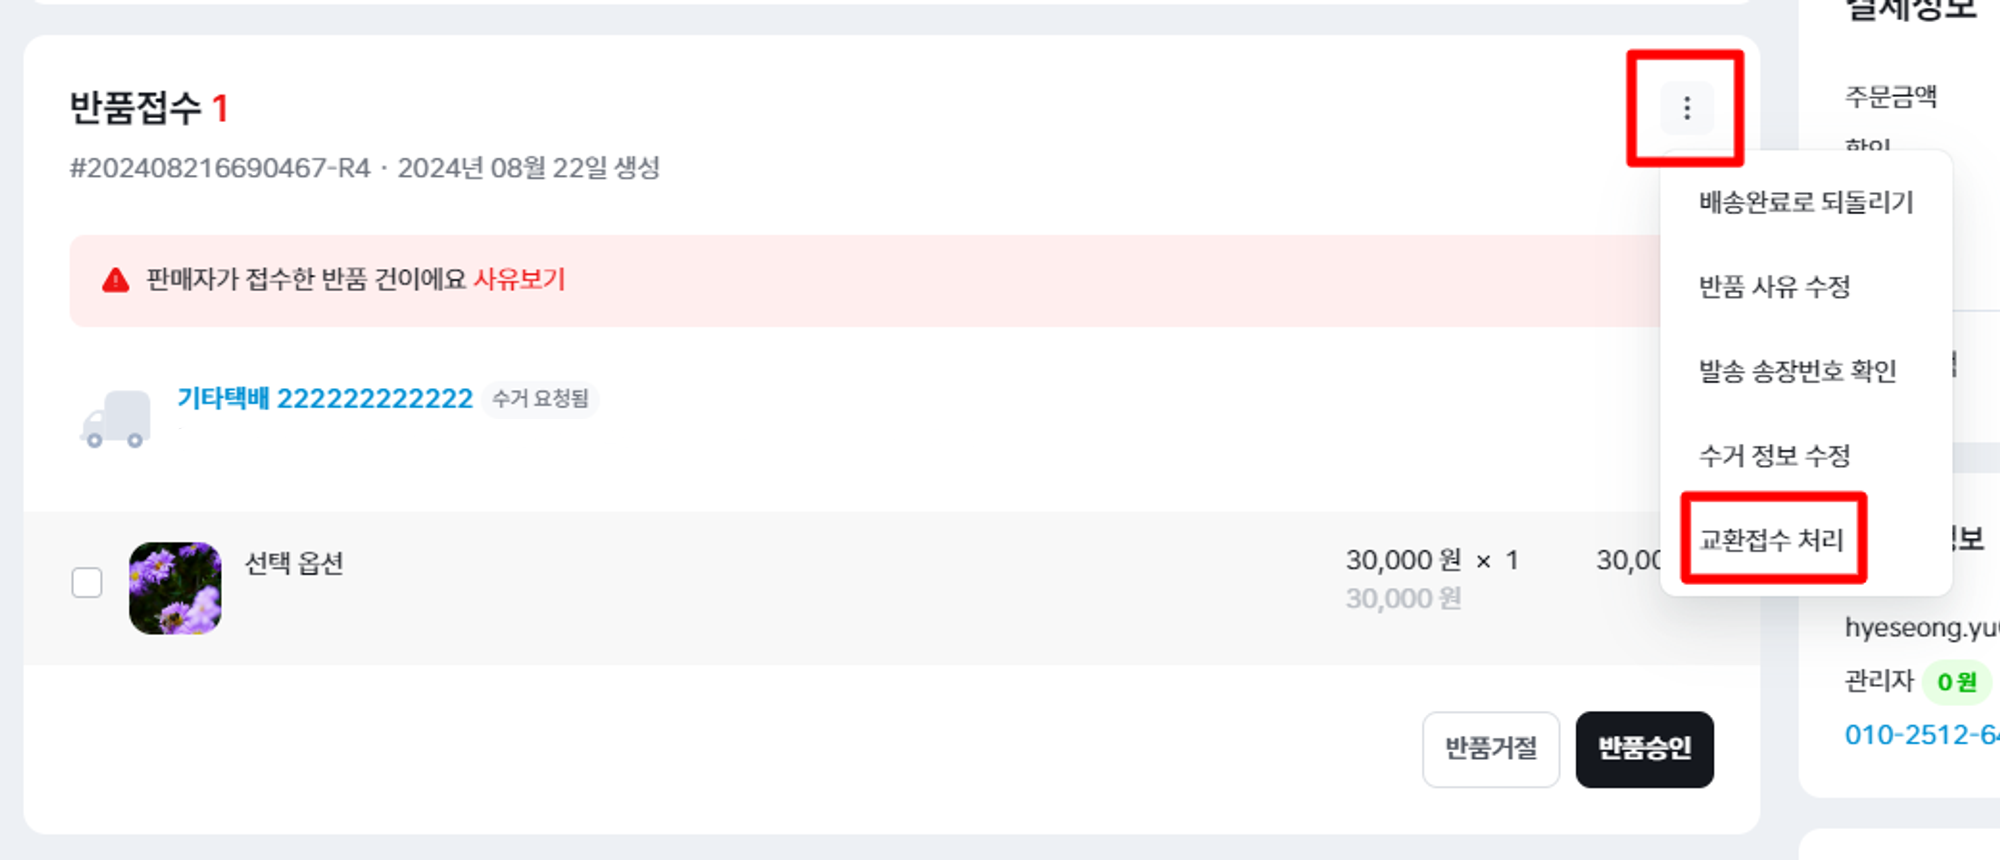Click the green 0 원 badge
Screen dimensions: 2000x860
pyautogui.click(x=1956, y=682)
